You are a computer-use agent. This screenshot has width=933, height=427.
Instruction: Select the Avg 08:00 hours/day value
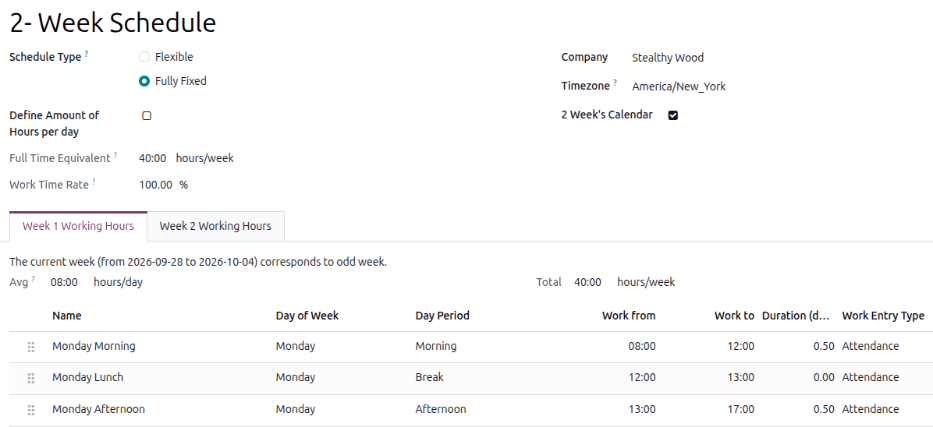point(64,282)
